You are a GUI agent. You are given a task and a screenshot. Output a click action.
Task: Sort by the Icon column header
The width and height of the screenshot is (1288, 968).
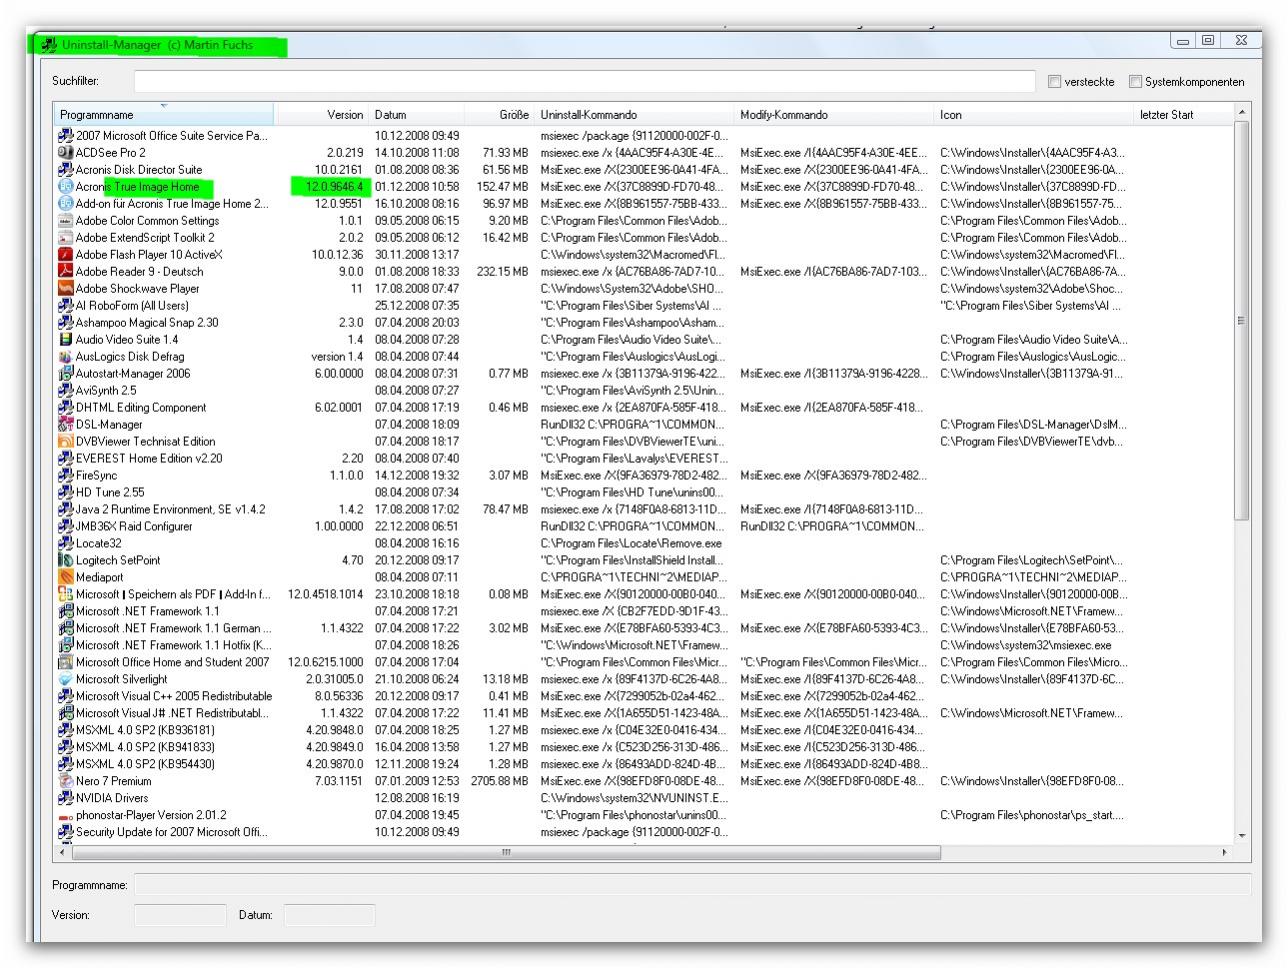coord(1035,115)
